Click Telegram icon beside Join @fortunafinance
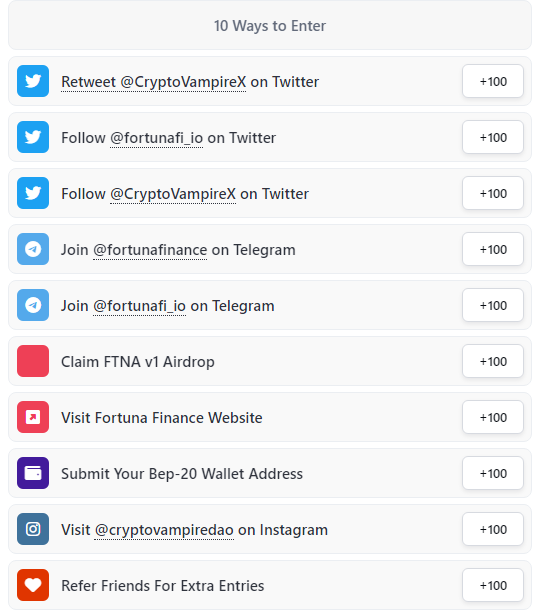Screen dimensions: 540x616 click(x=33, y=249)
